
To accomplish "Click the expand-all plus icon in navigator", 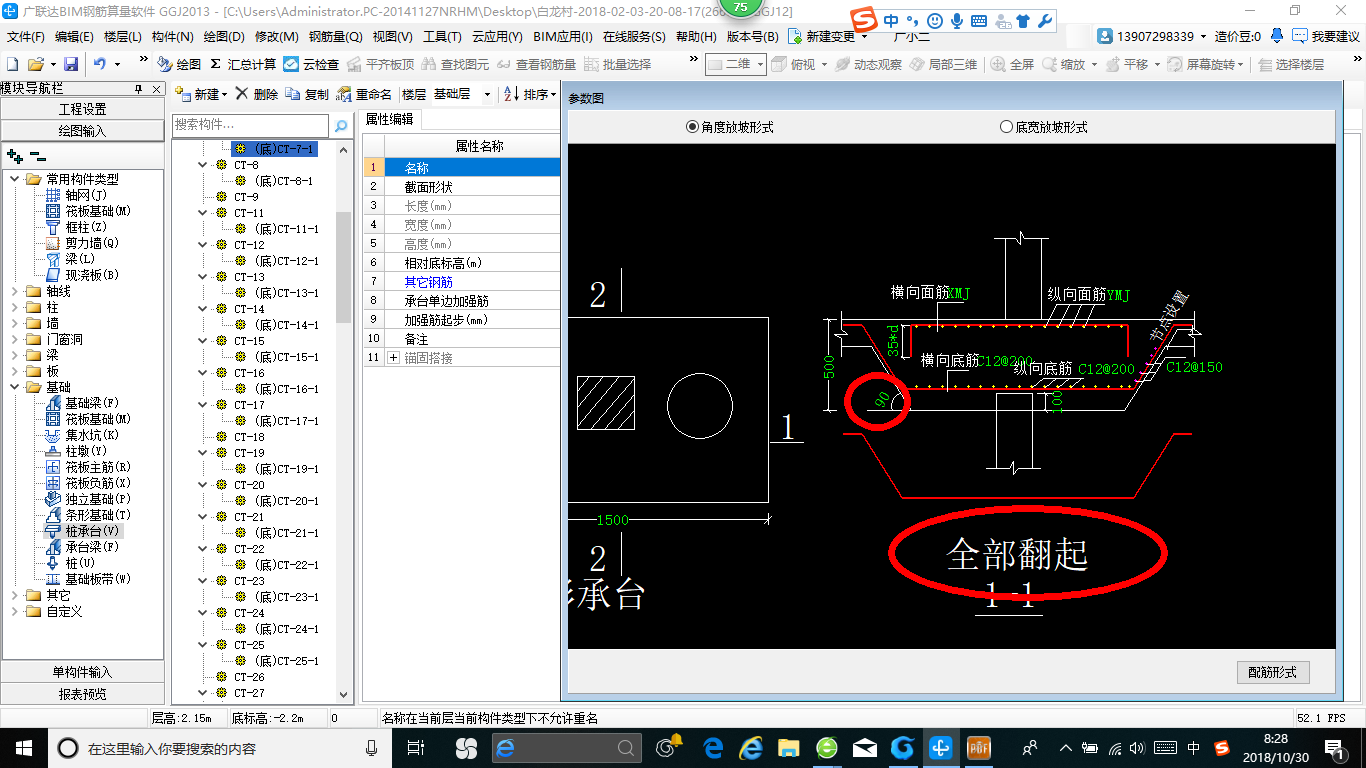I will pos(14,156).
